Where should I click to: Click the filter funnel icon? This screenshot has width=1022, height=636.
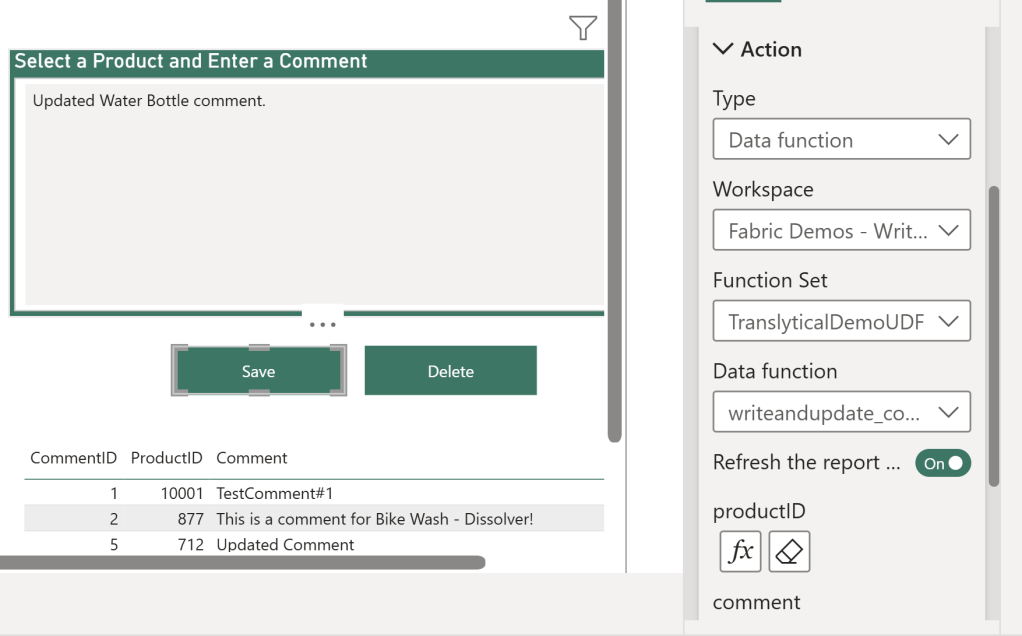[x=583, y=28]
